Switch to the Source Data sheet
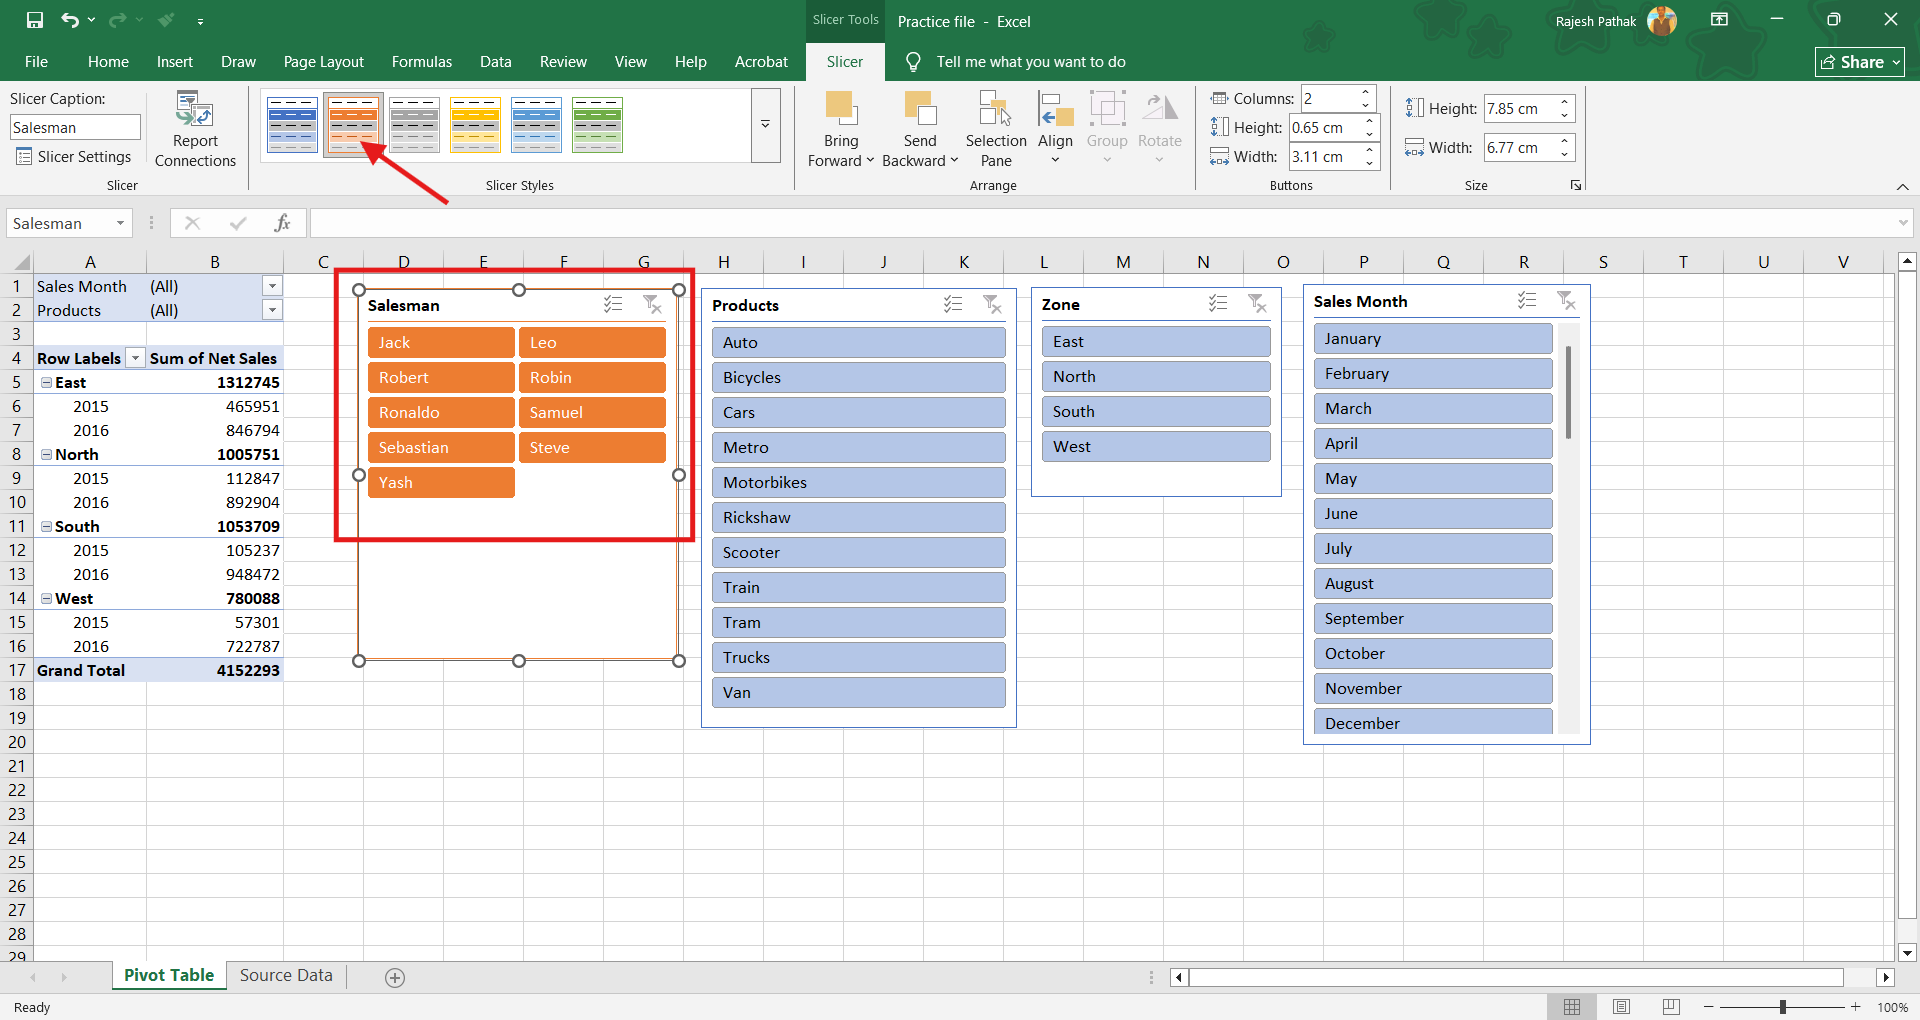 point(286,975)
